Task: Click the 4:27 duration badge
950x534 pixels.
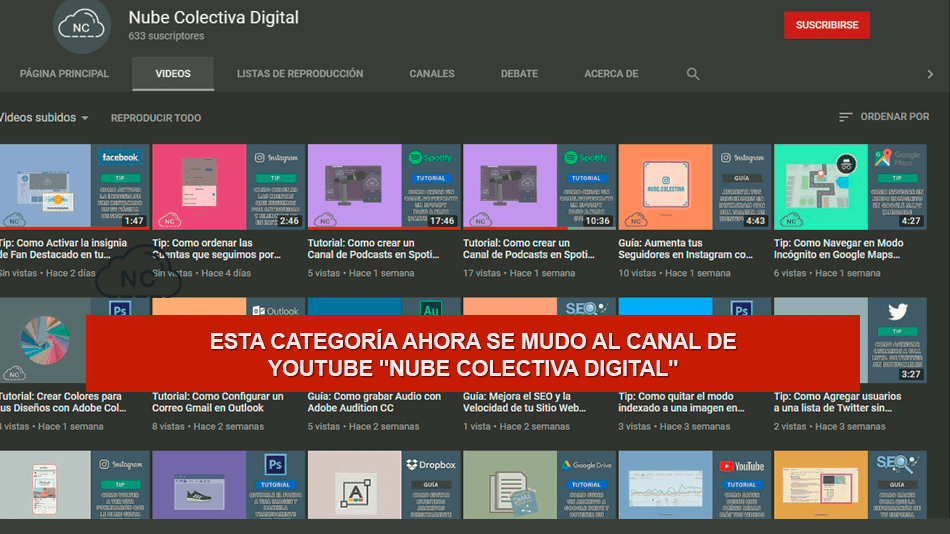Action: click(x=911, y=221)
